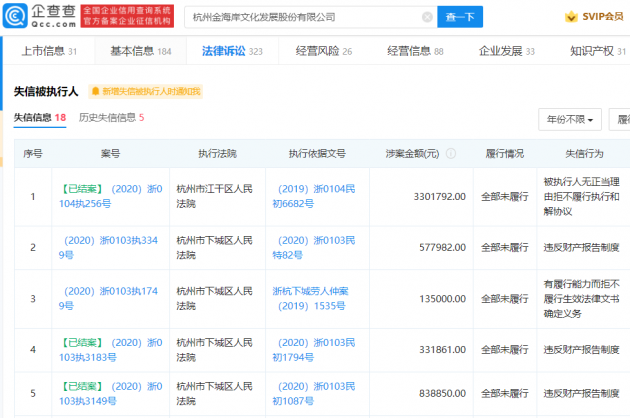
Task: Open case (2020)浙0103执3183号
Action: [x=110, y=350]
